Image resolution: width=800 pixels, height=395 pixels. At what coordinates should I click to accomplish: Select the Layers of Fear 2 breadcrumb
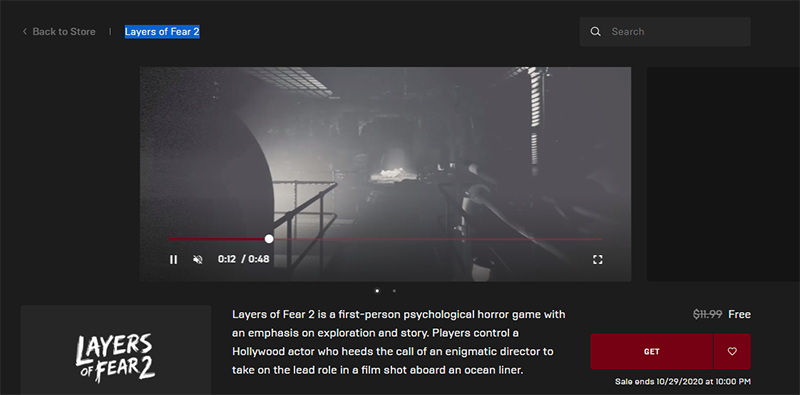162,32
